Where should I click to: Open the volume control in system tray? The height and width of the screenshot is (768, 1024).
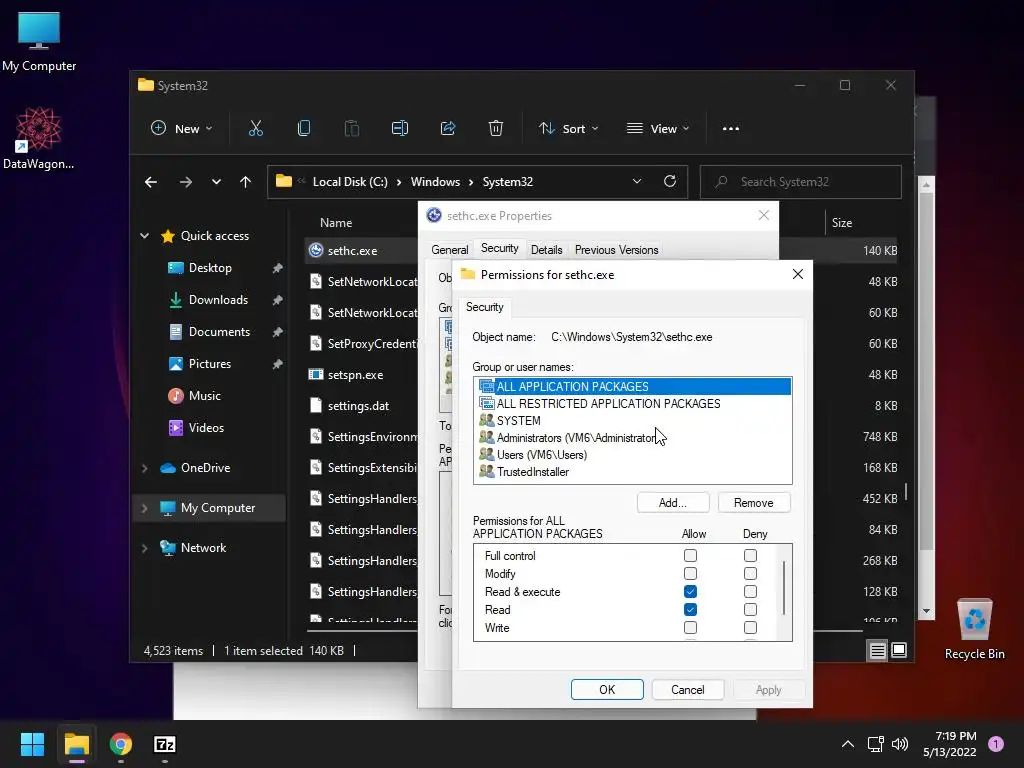click(x=900, y=744)
